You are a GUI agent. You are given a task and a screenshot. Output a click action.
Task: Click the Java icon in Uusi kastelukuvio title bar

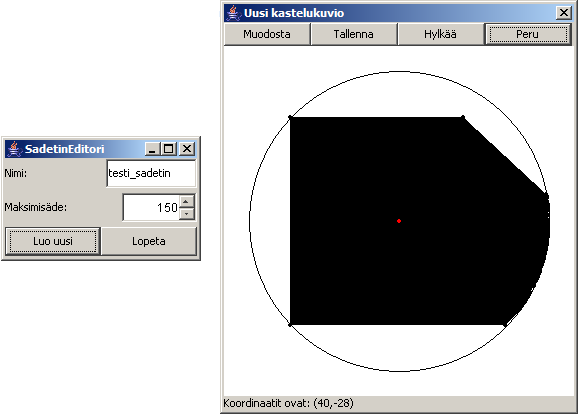click(233, 13)
